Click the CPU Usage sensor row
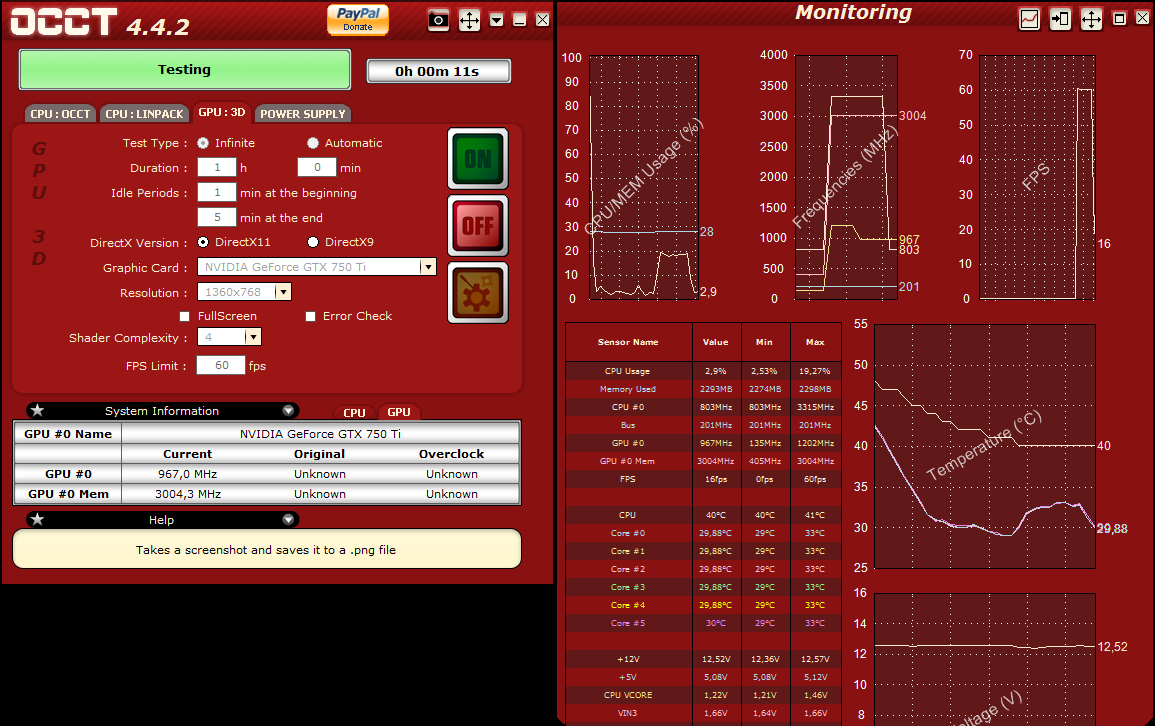1155x726 pixels. [703, 371]
